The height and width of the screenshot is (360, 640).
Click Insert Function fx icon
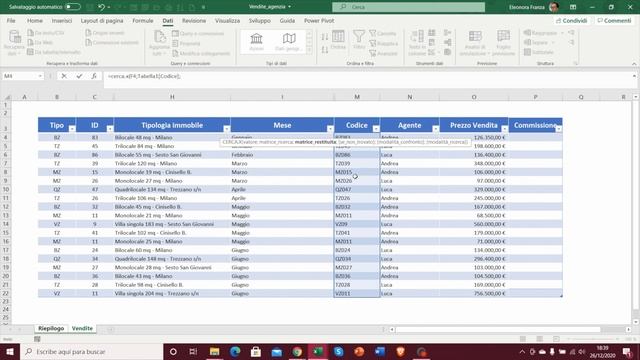pos(94,76)
